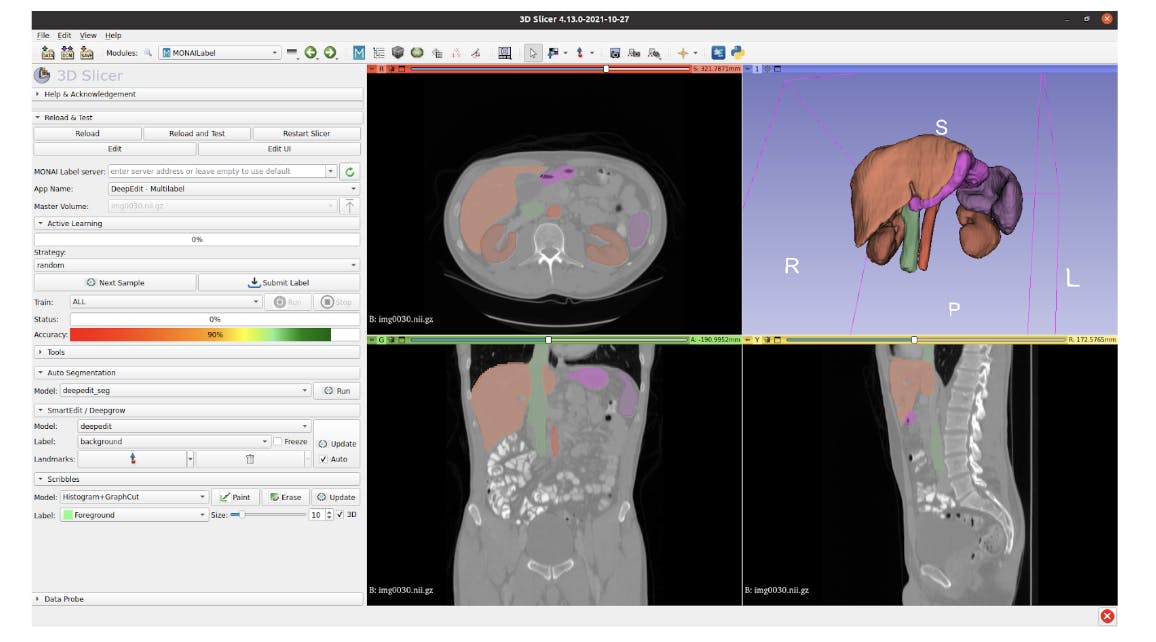The image size is (1156, 642).
Task: Toggle the red slice view pin icon
Action: [x=372, y=69]
